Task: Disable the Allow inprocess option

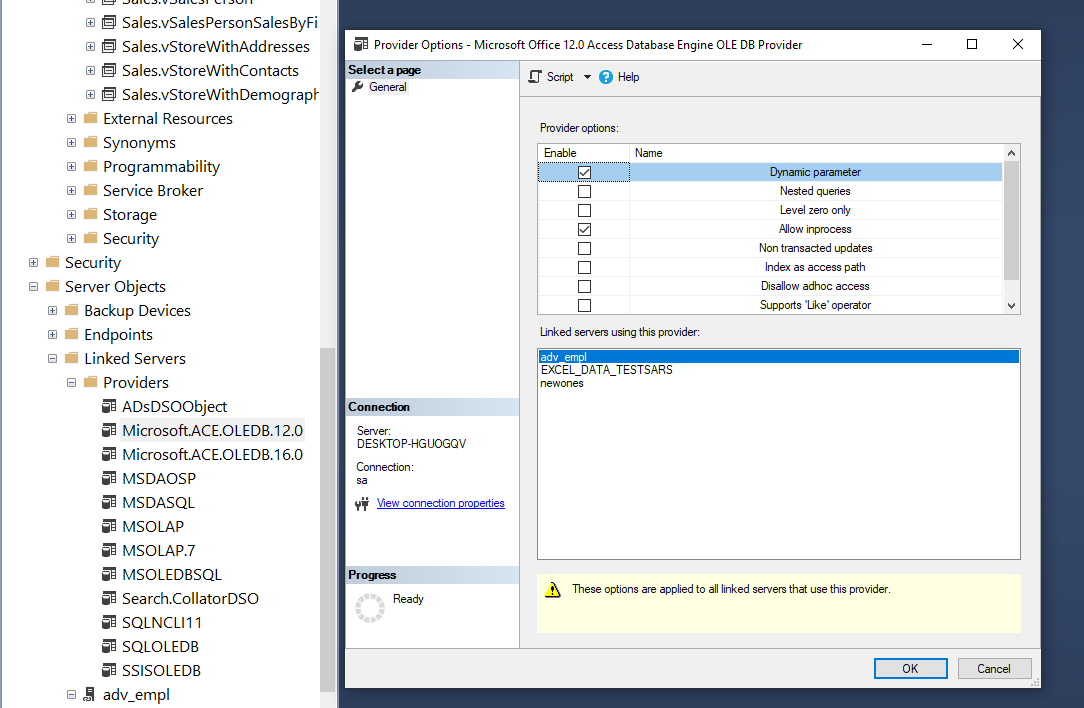Action: tap(583, 228)
